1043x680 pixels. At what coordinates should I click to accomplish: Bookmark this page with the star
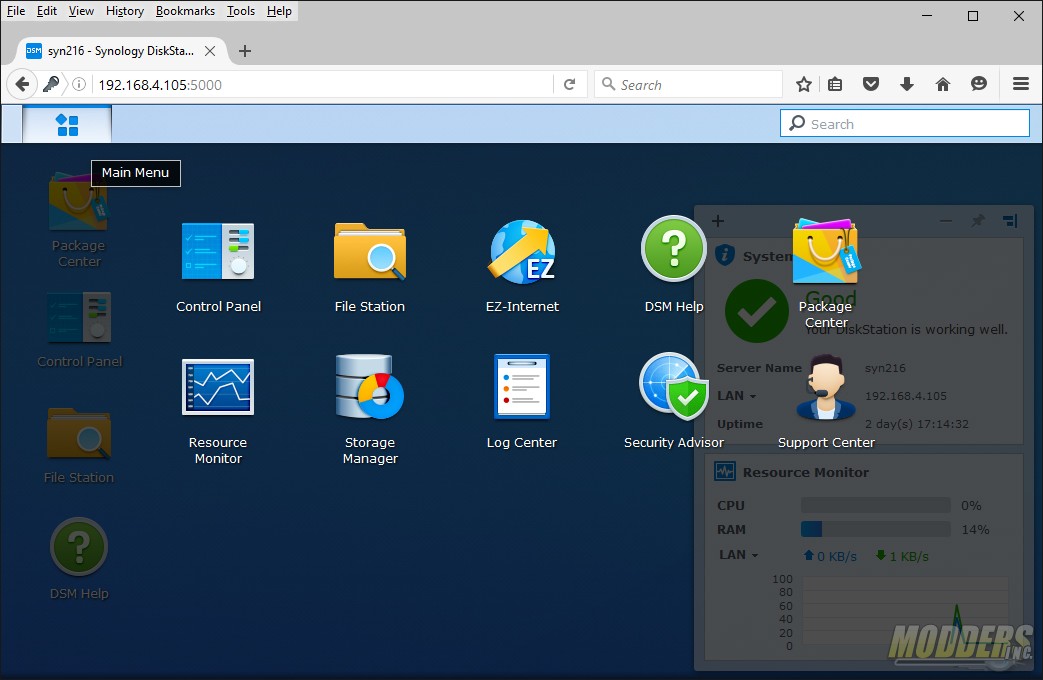click(804, 84)
